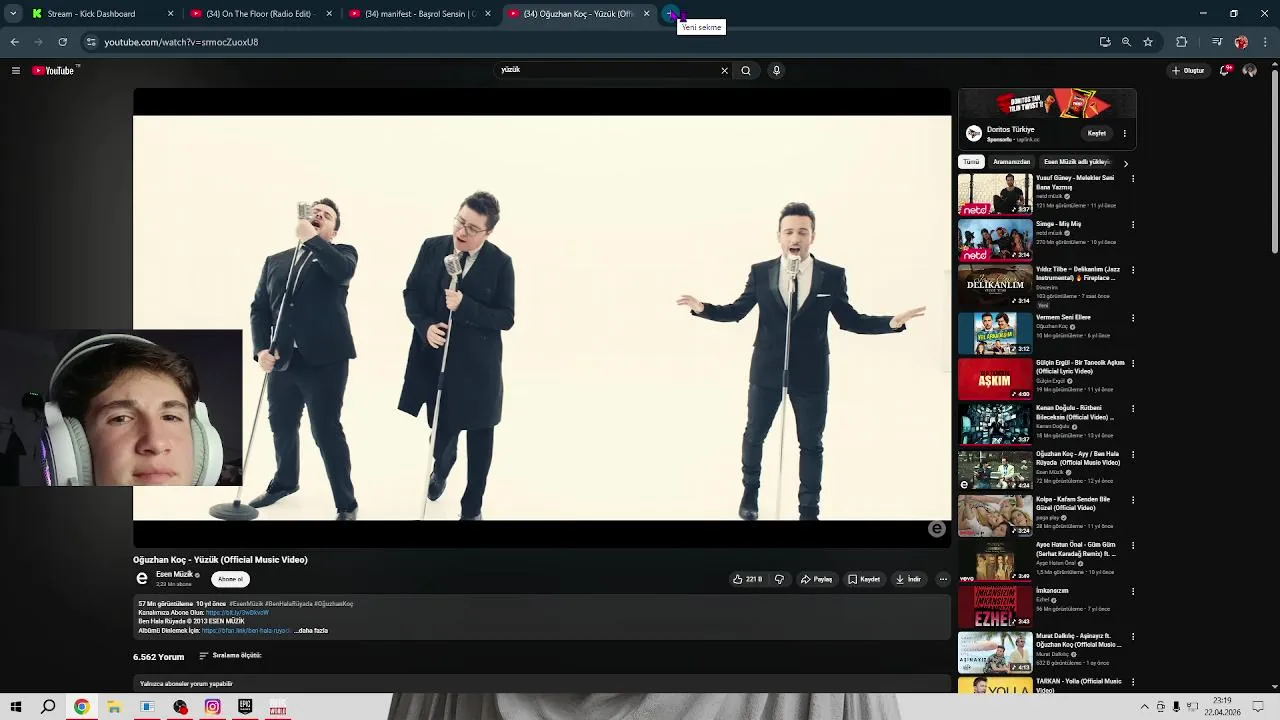
Task: Dislike the video with thumbs down
Action: [x=779, y=579]
